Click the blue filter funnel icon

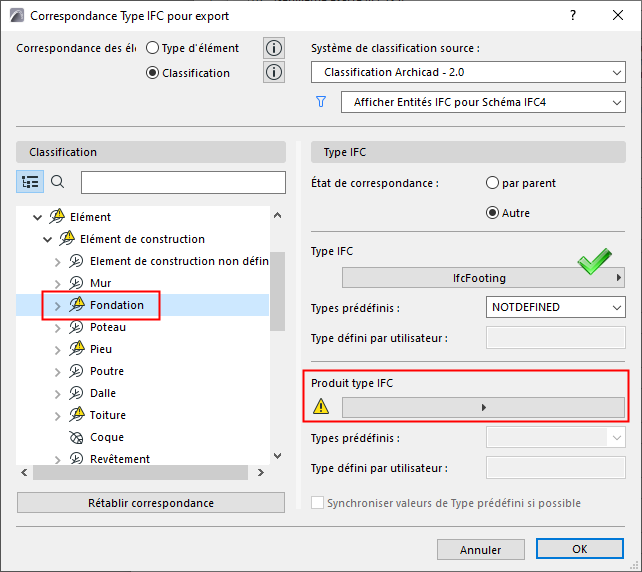tap(321, 102)
